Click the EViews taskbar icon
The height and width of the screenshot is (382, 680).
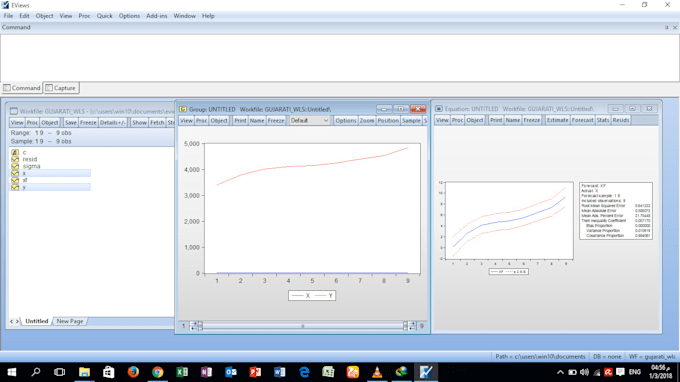[x=426, y=372]
